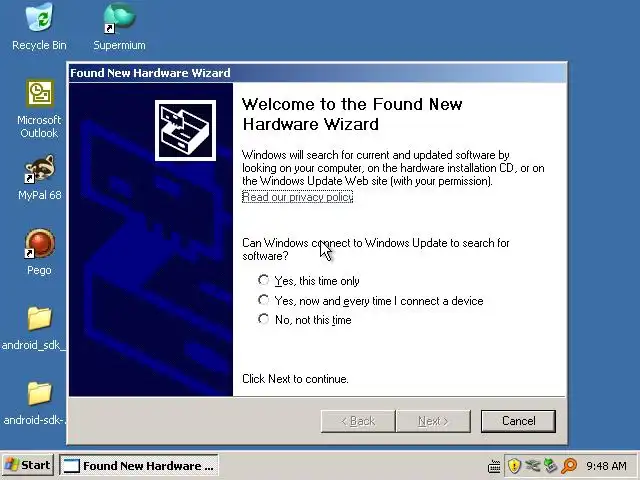Open the "Read our privacy policy" link
This screenshot has height=480, width=640.
point(298,197)
